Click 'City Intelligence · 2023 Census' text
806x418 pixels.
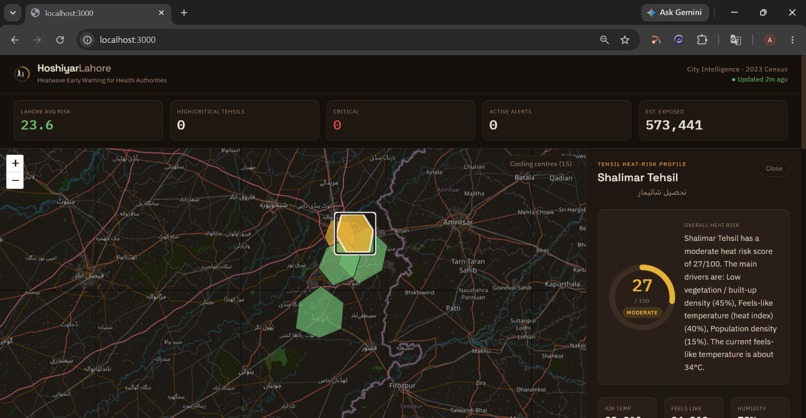[737, 69]
